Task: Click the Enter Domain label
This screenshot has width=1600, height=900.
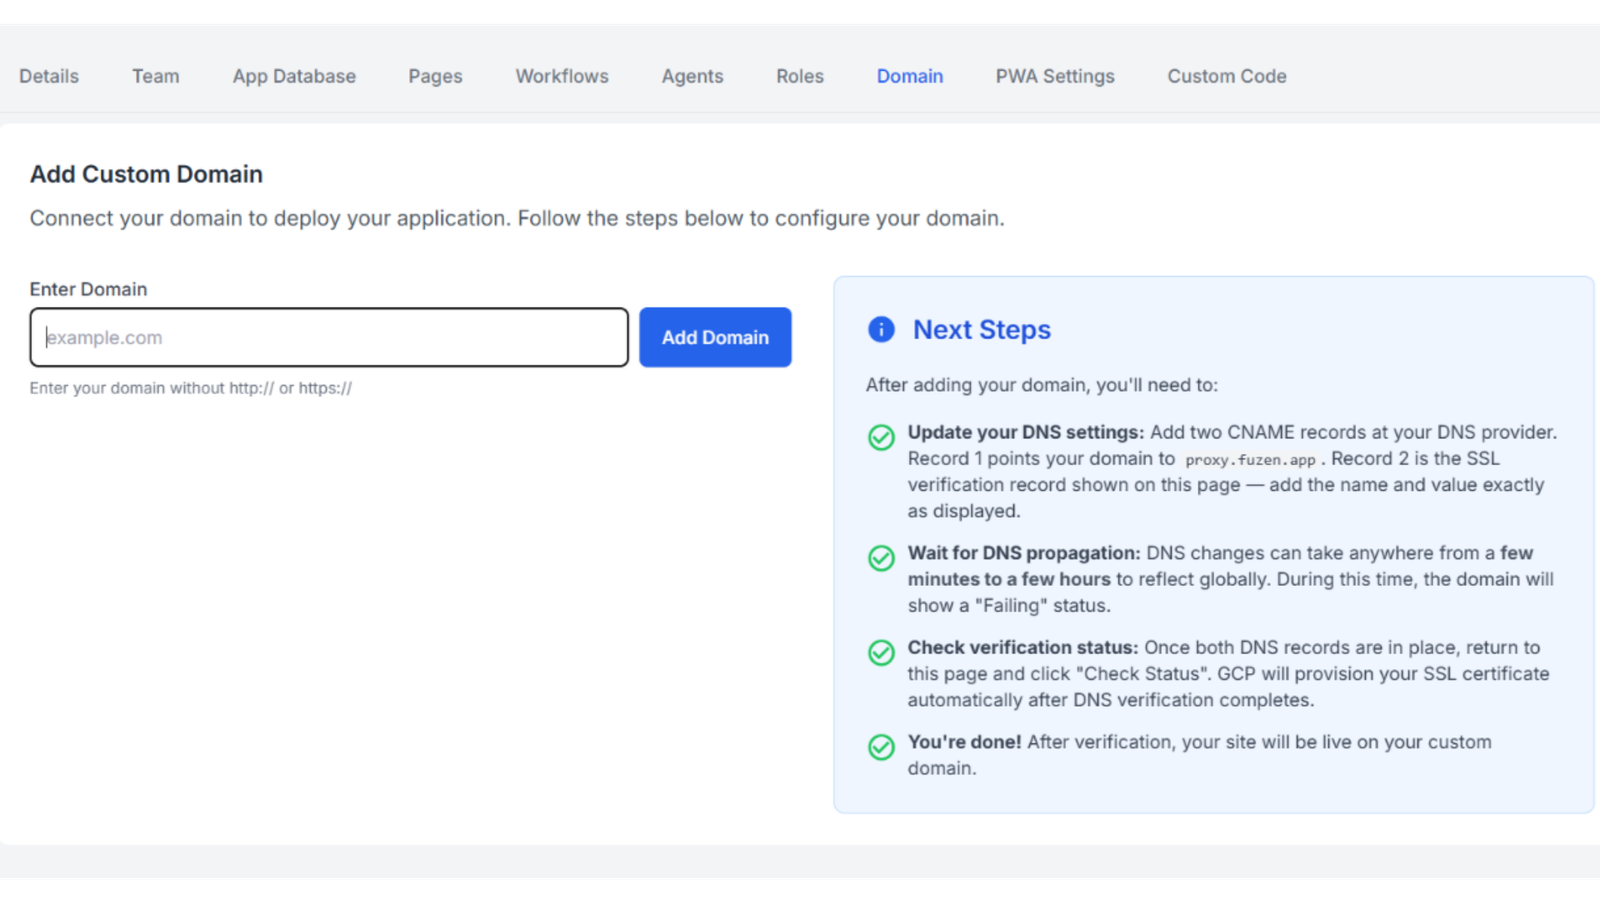Action: (x=88, y=289)
